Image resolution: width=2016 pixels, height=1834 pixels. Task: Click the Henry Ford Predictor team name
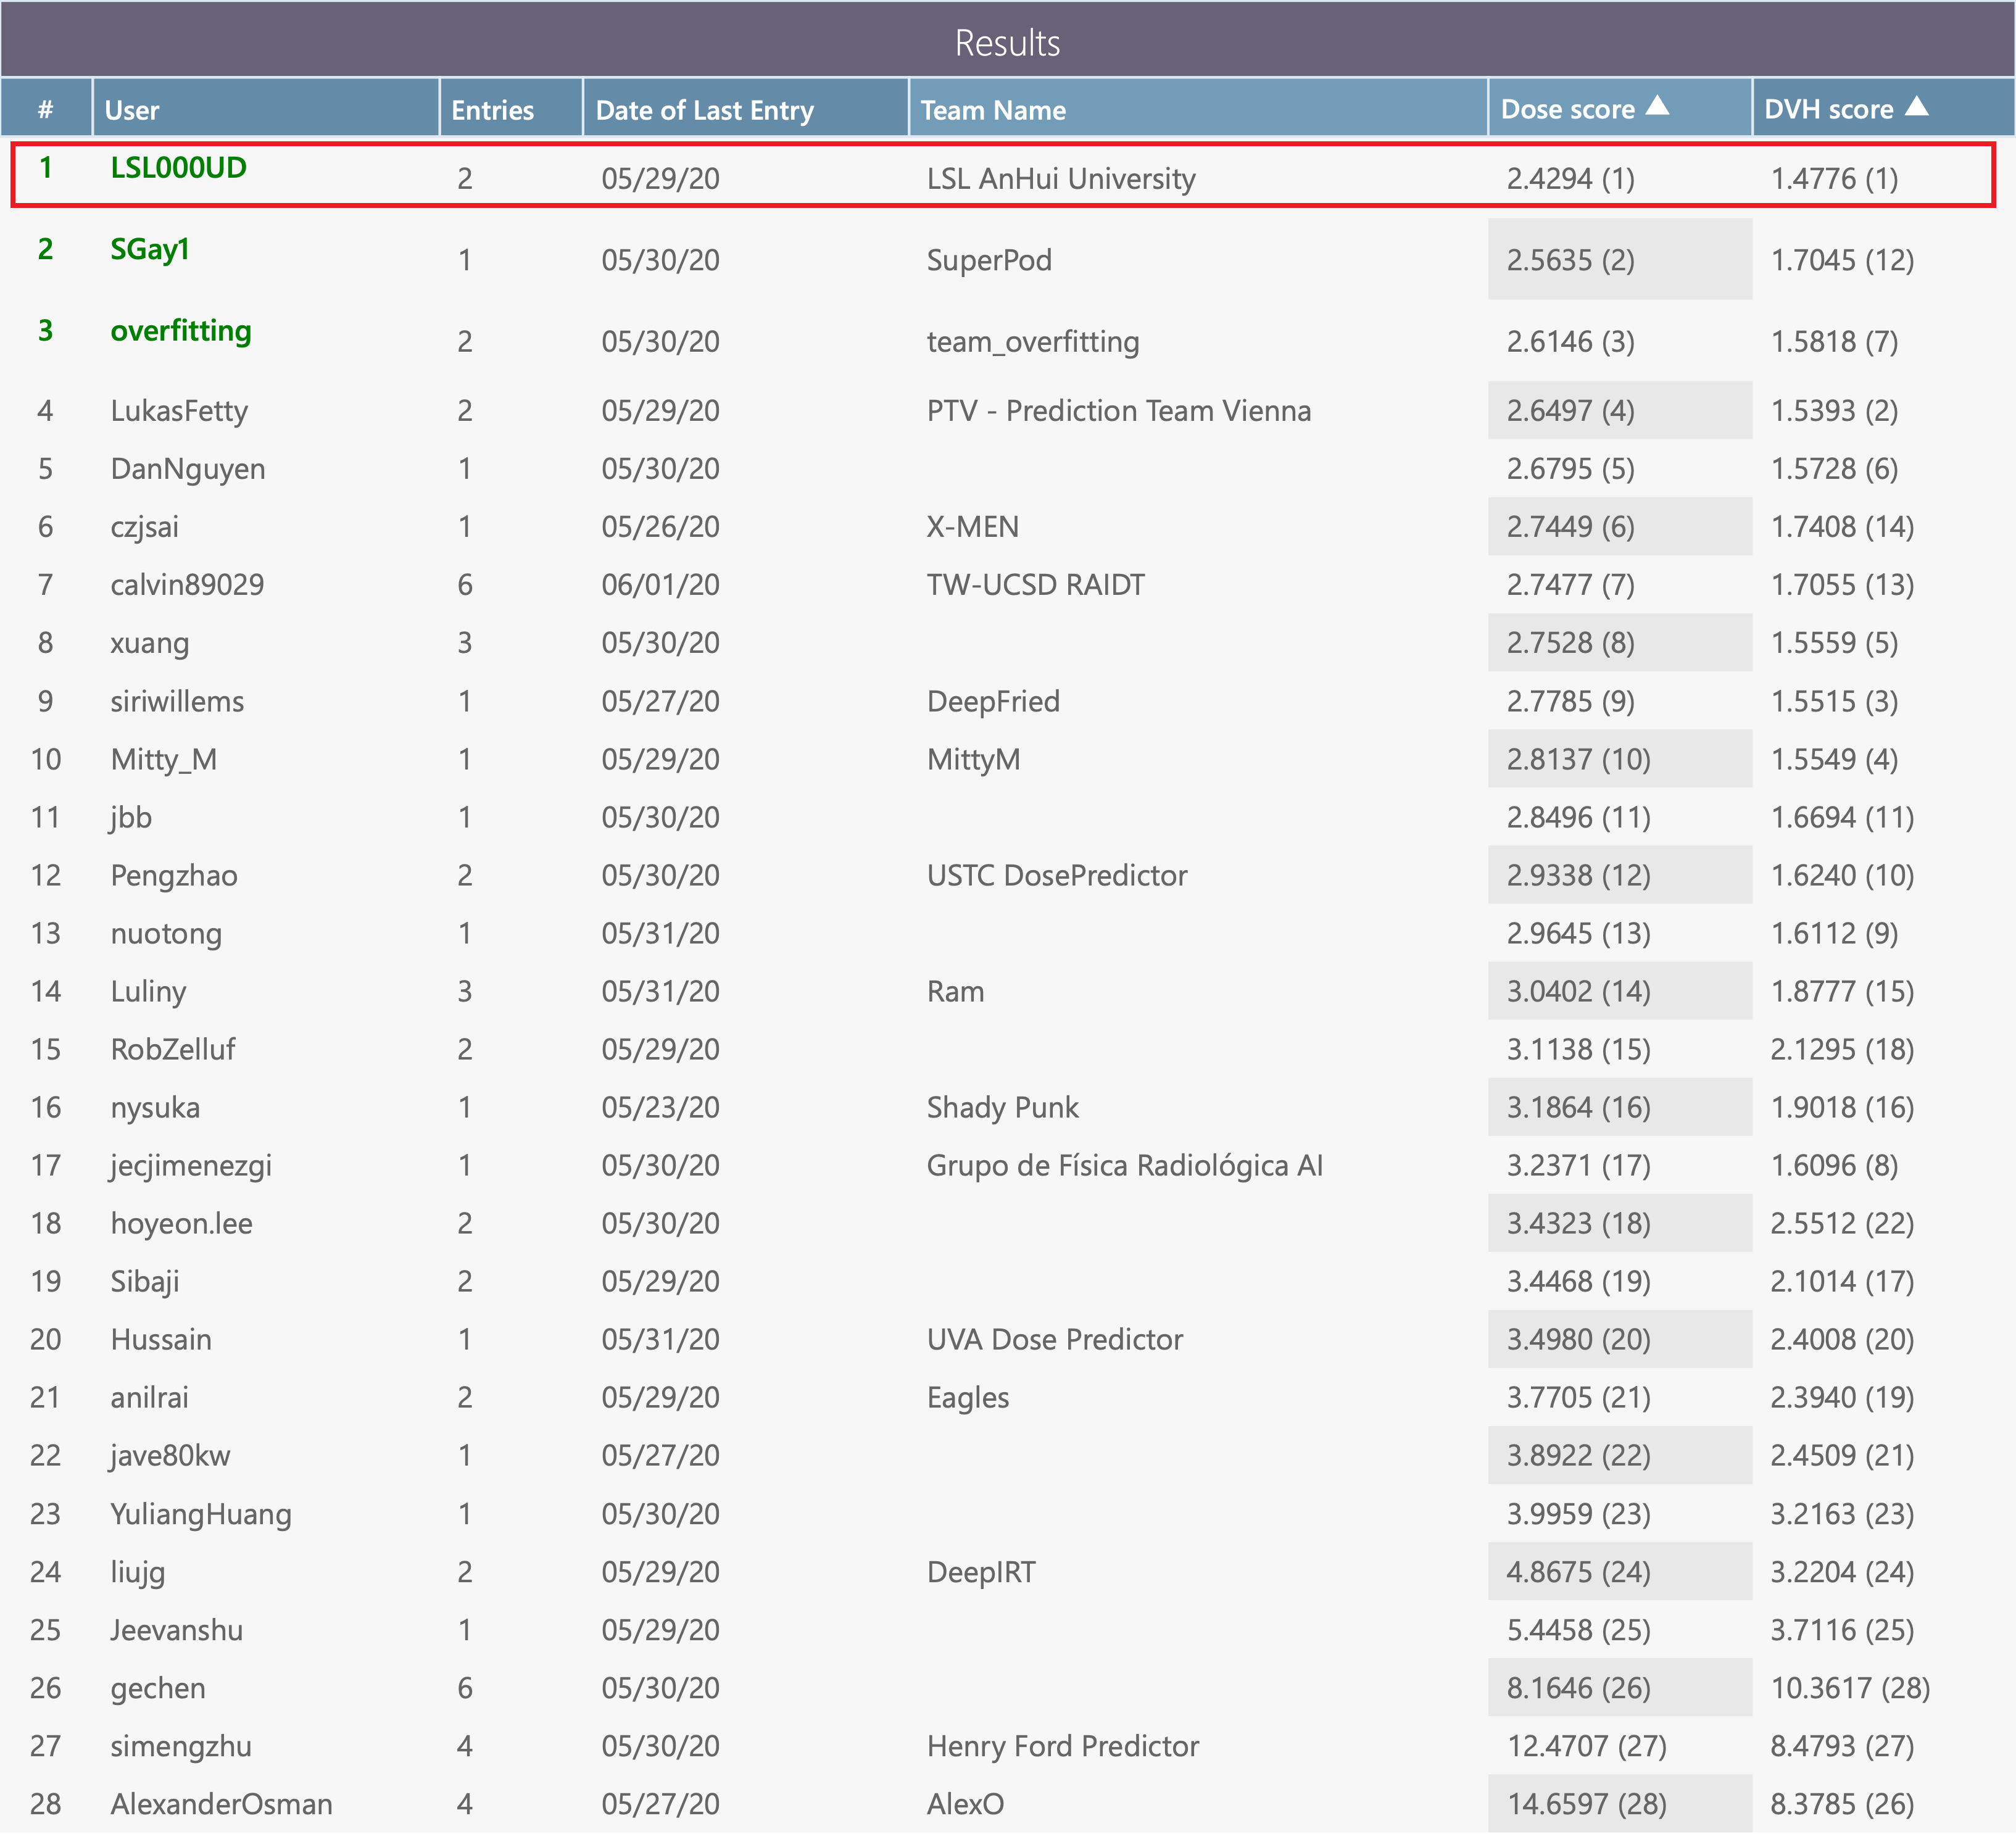coord(1062,1746)
